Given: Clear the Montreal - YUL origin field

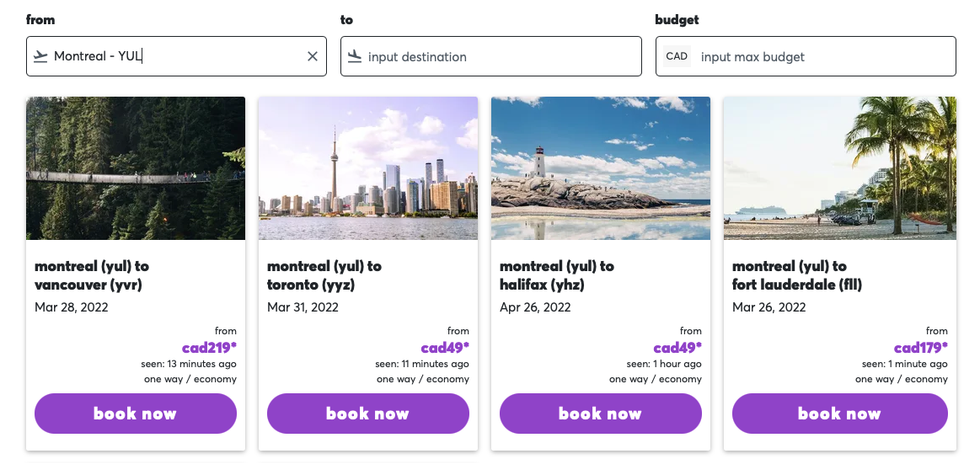Looking at the screenshot, I should 312,57.
